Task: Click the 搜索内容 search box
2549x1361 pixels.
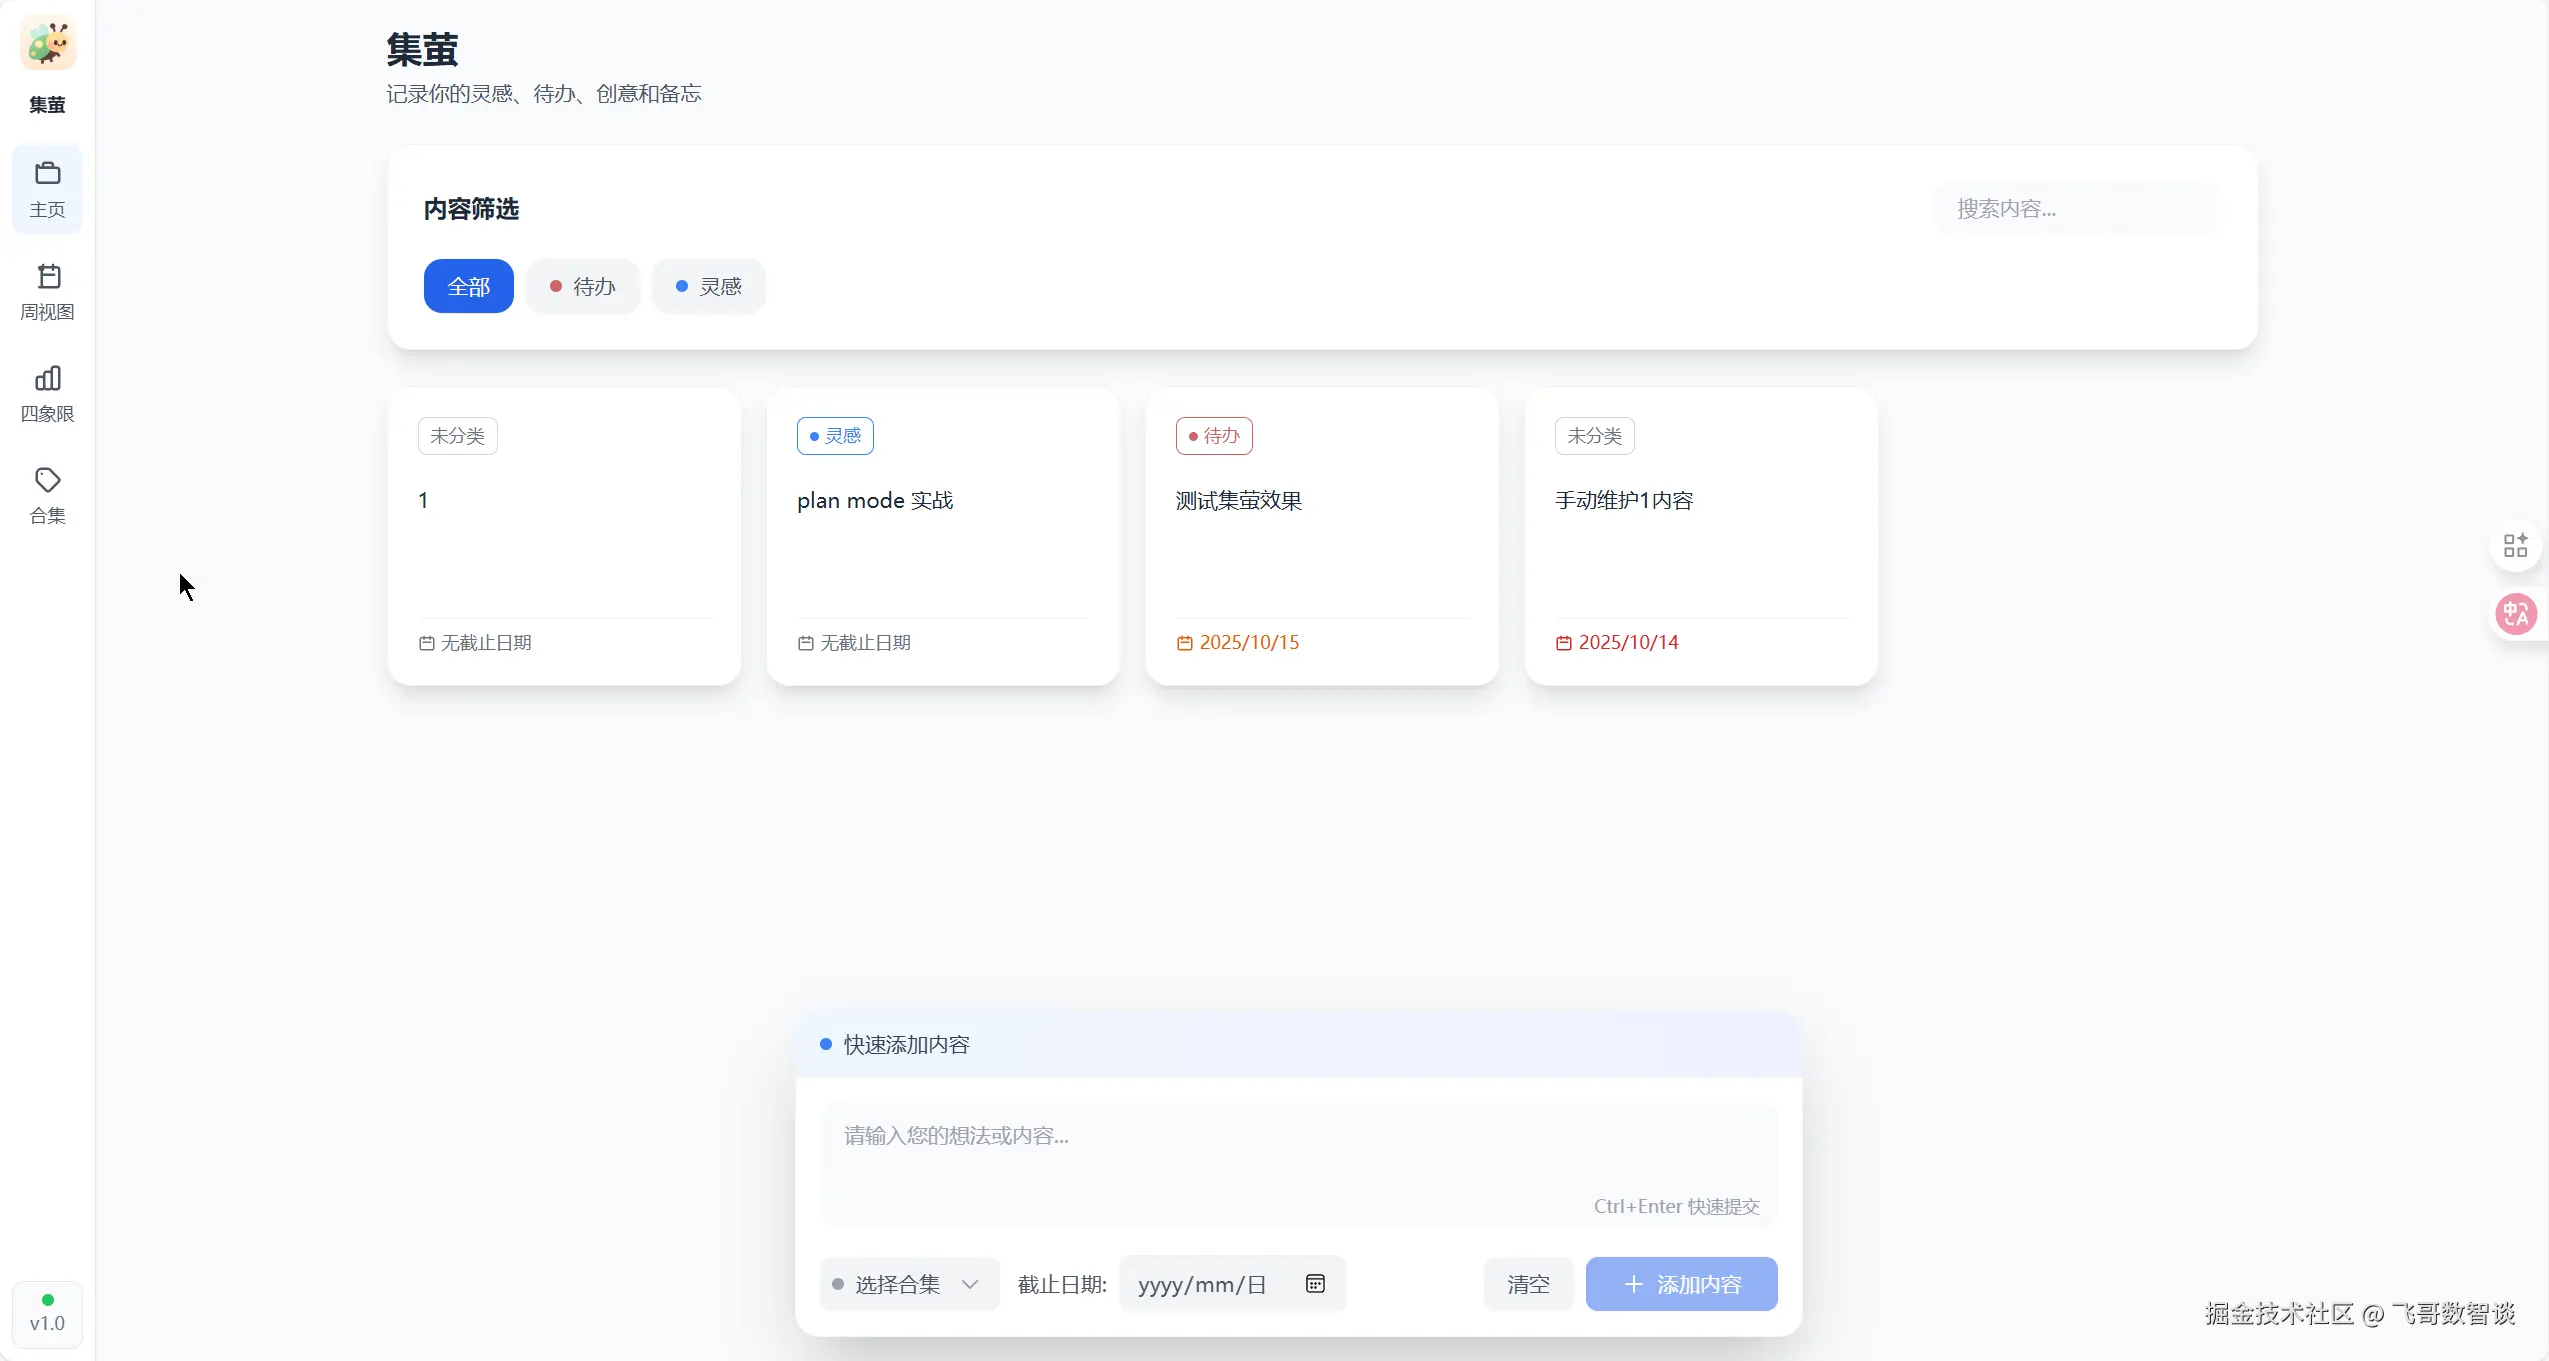Action: [x=2076, y=209]
